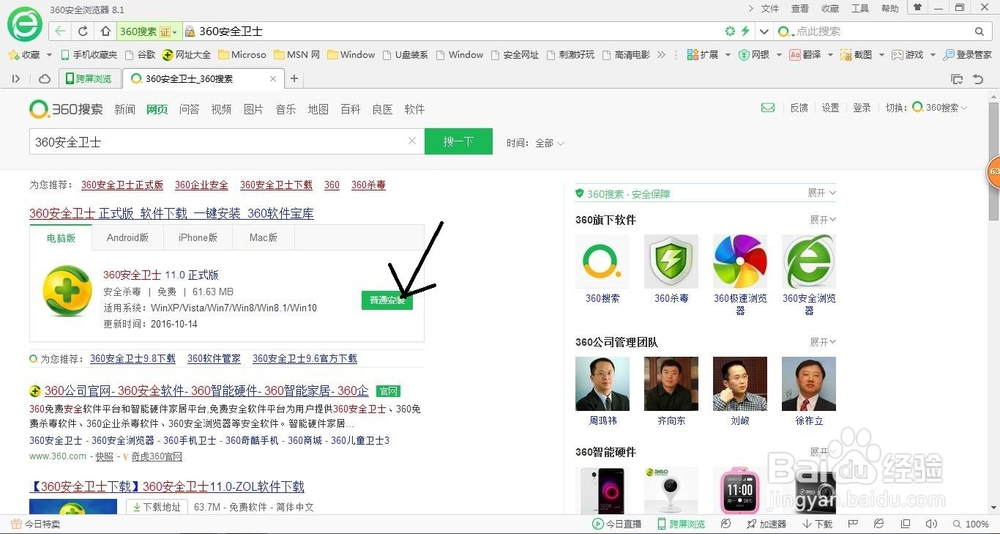Select the Mac版 tab
Image resolution: width=1000 pixels, height=534 pixels.
coord(263,237)
